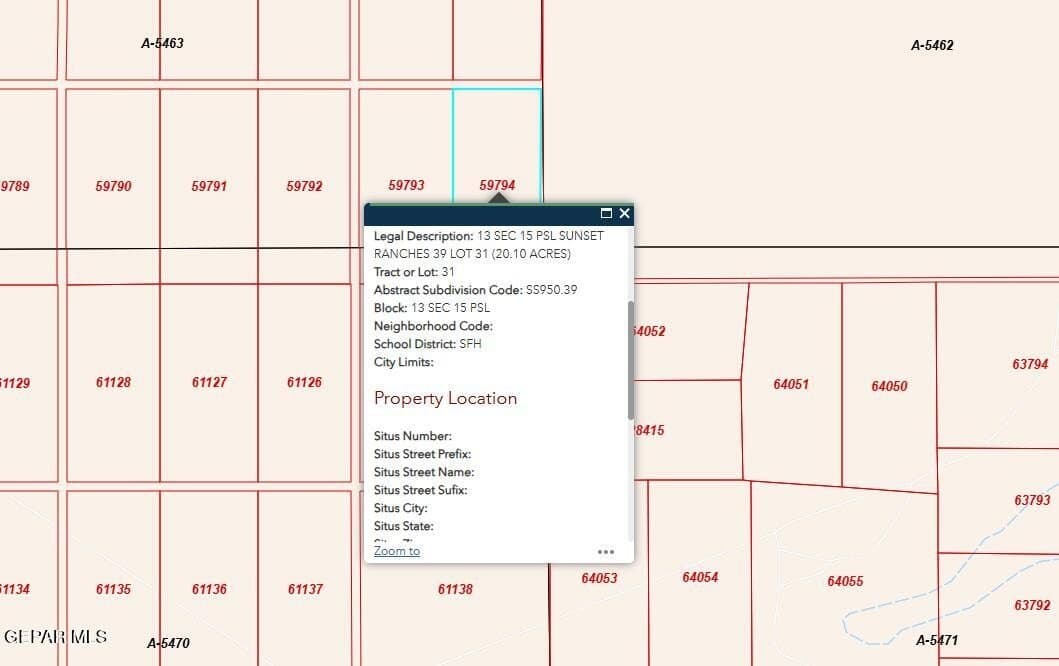Select parcel 64054 on the map
The width and height of the screenshot is (1059, 666).
[700, 578]
